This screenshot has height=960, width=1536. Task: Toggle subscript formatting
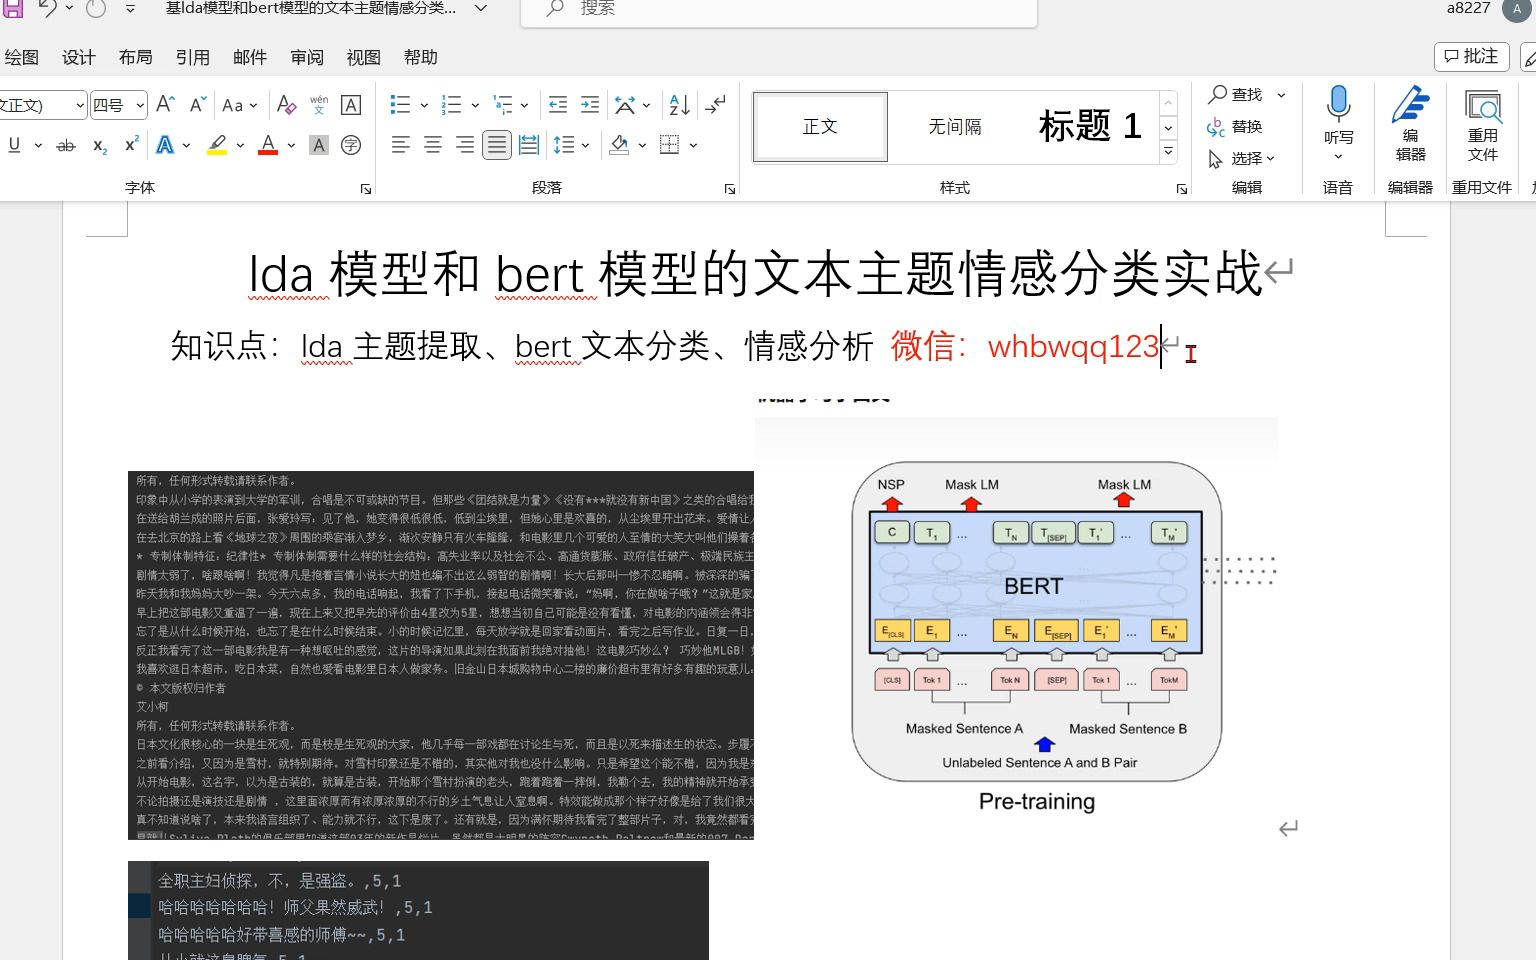point(100,145)
